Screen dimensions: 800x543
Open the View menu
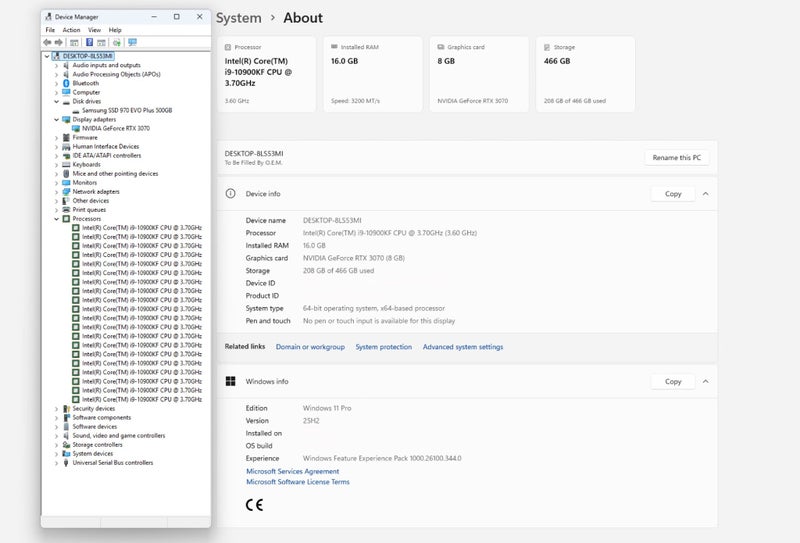pyautogui.click(x=94, y=30)
